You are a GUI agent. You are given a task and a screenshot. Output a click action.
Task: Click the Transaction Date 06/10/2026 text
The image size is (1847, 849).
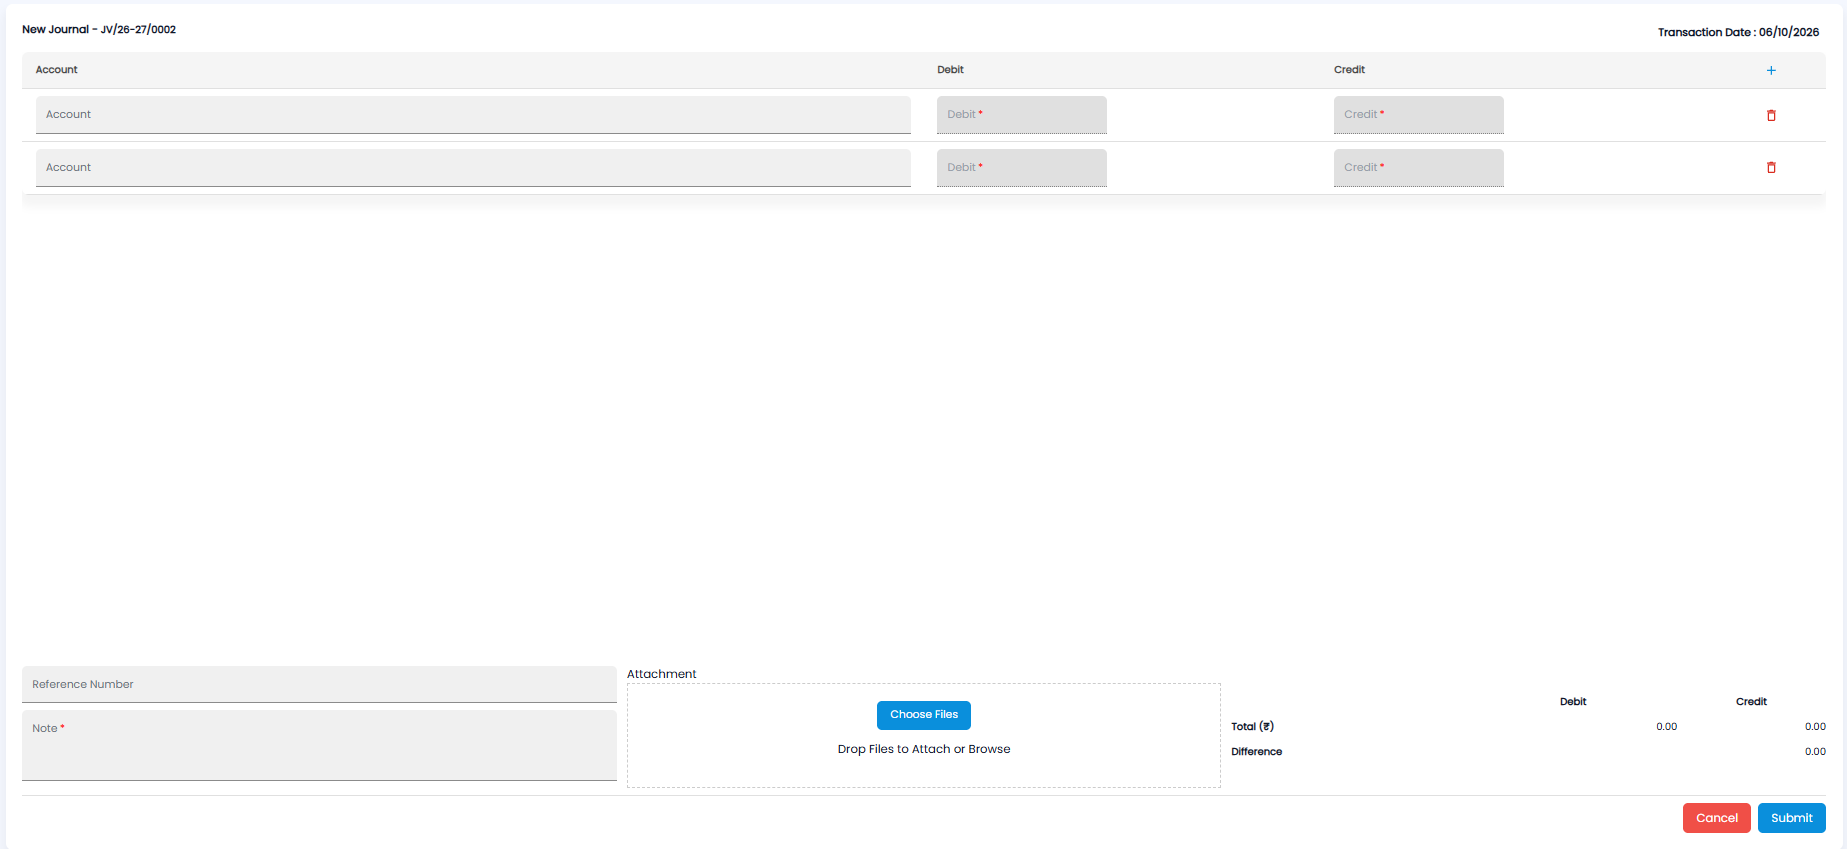[x=1739, y=32]
